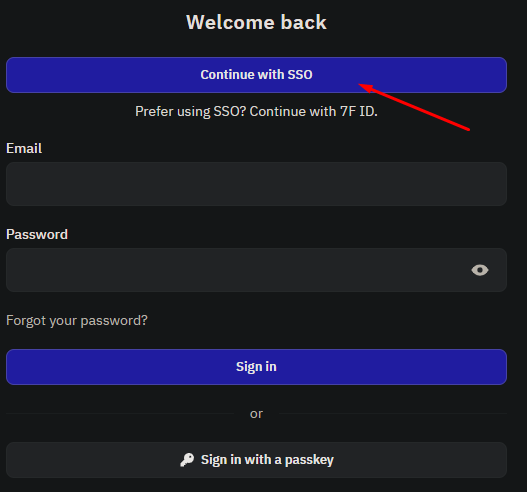This screenshot has width=527, height=492.
Task: Reset password via Forgot your password
Action: (x=77, y=321)
